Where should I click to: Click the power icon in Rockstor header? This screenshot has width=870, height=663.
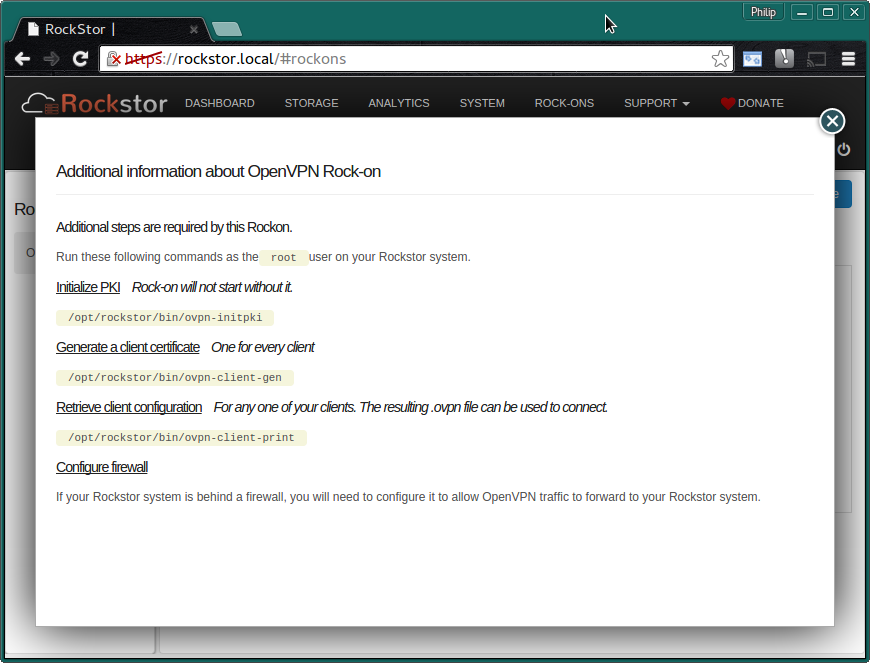(843, 149)
